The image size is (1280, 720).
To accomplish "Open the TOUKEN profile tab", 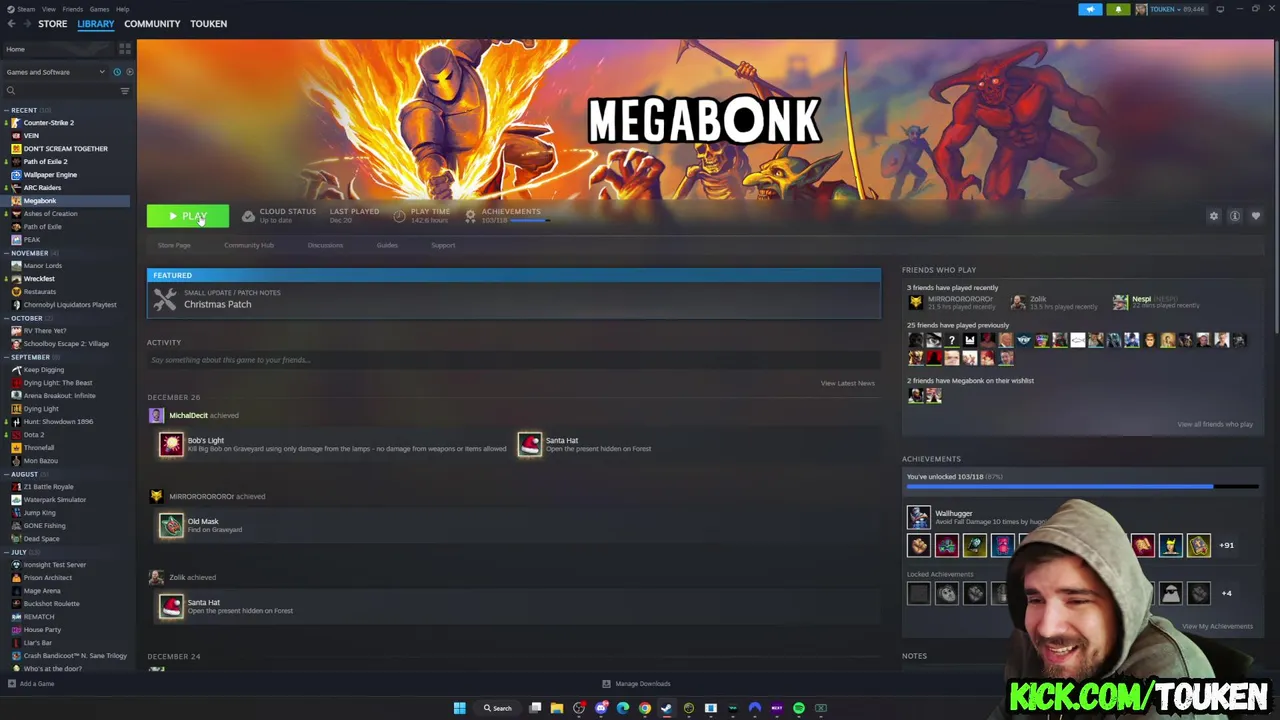I will (x=208, y=24).
